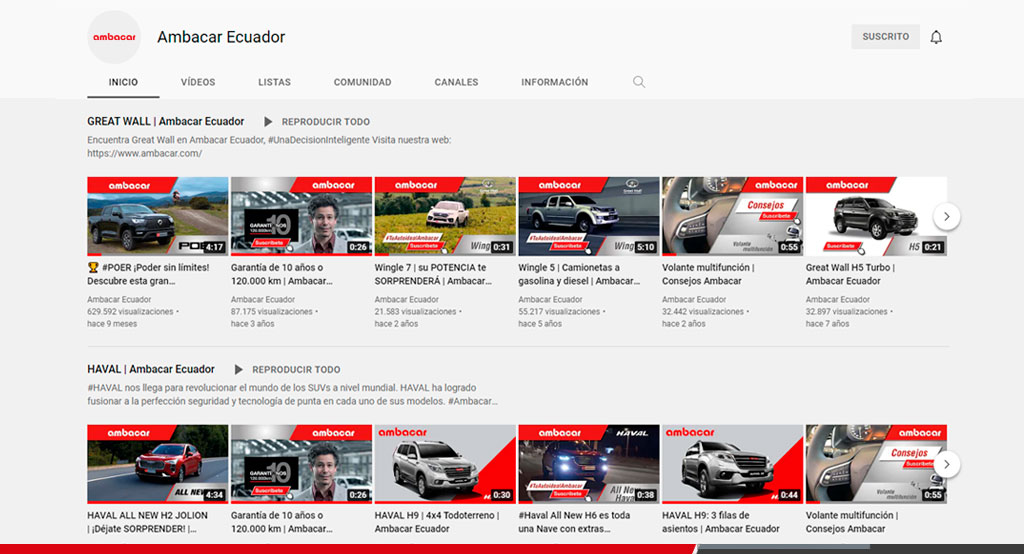Open the HAVAL H9 4x4 0:30 thumbnail
Viewport: 1024px width, 554px height.
pos(445,464)
